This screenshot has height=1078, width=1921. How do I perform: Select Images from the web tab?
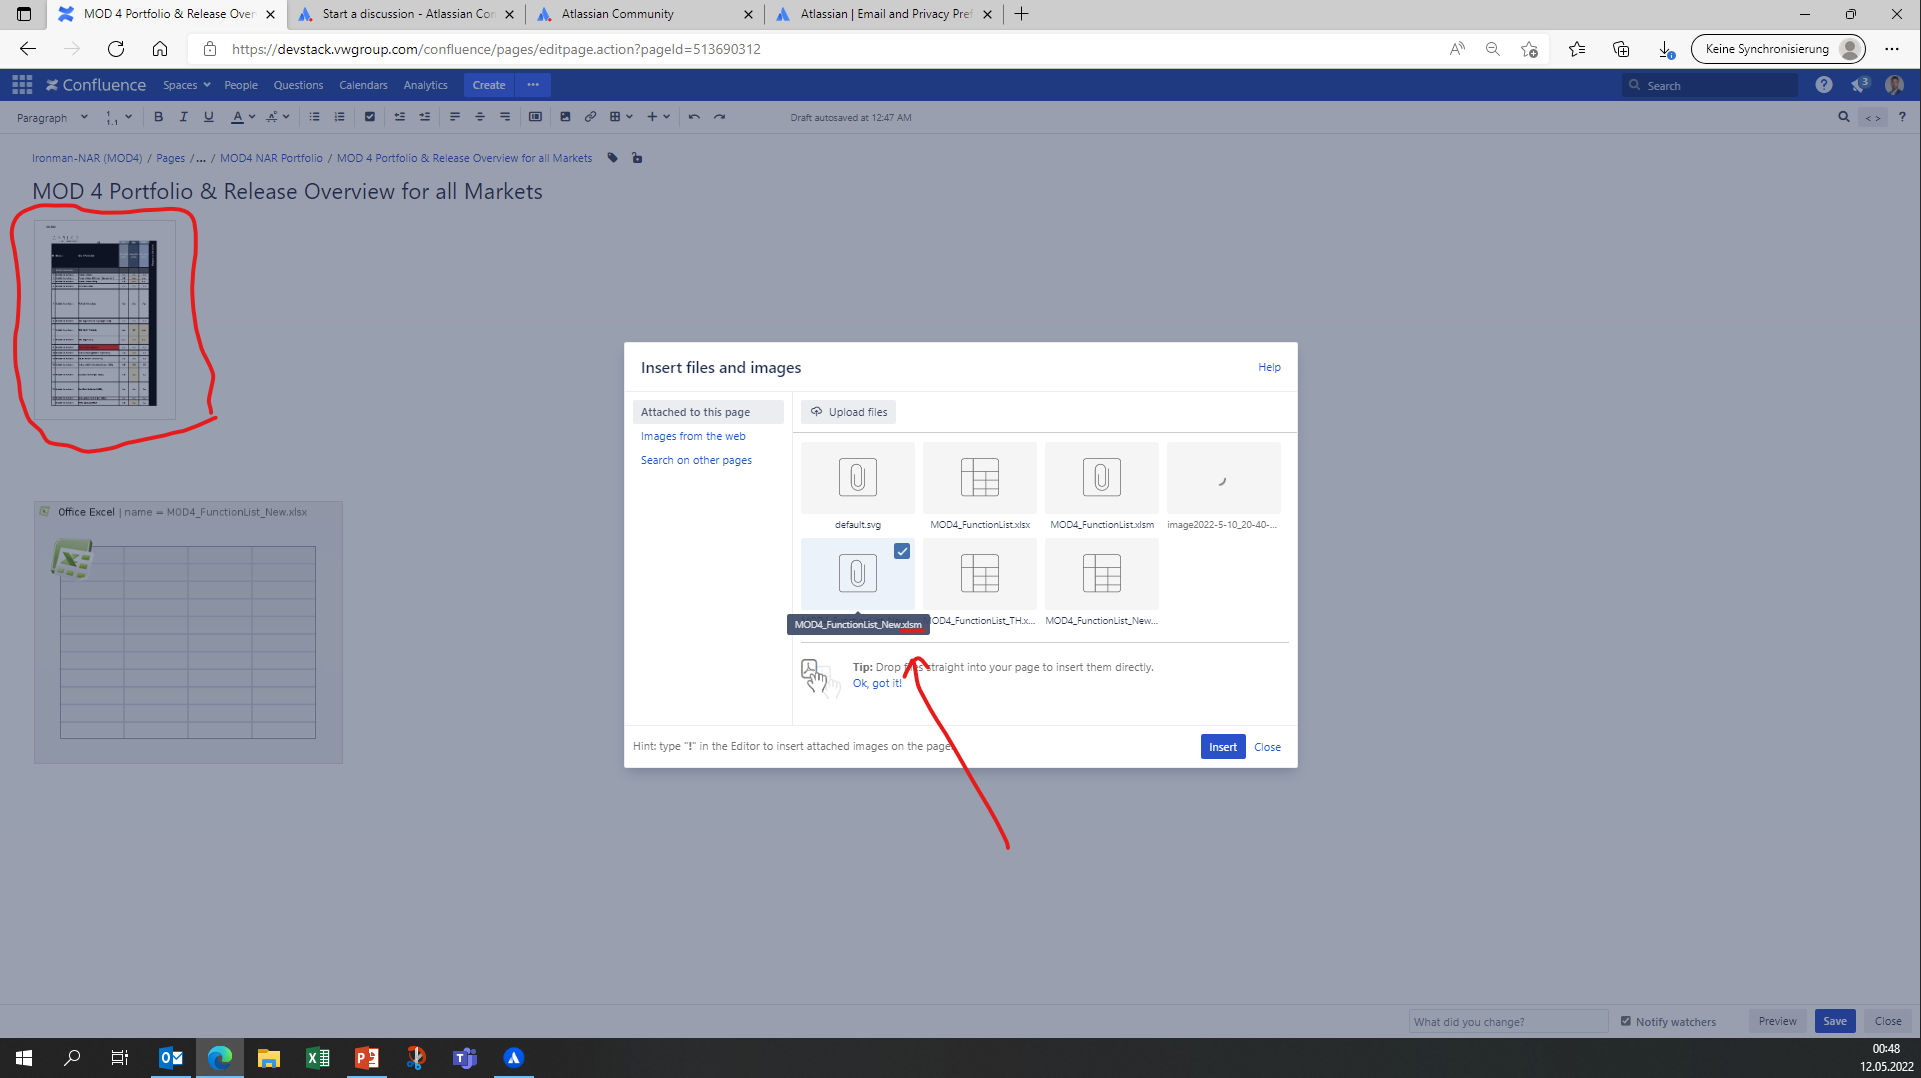coord(693,436)
